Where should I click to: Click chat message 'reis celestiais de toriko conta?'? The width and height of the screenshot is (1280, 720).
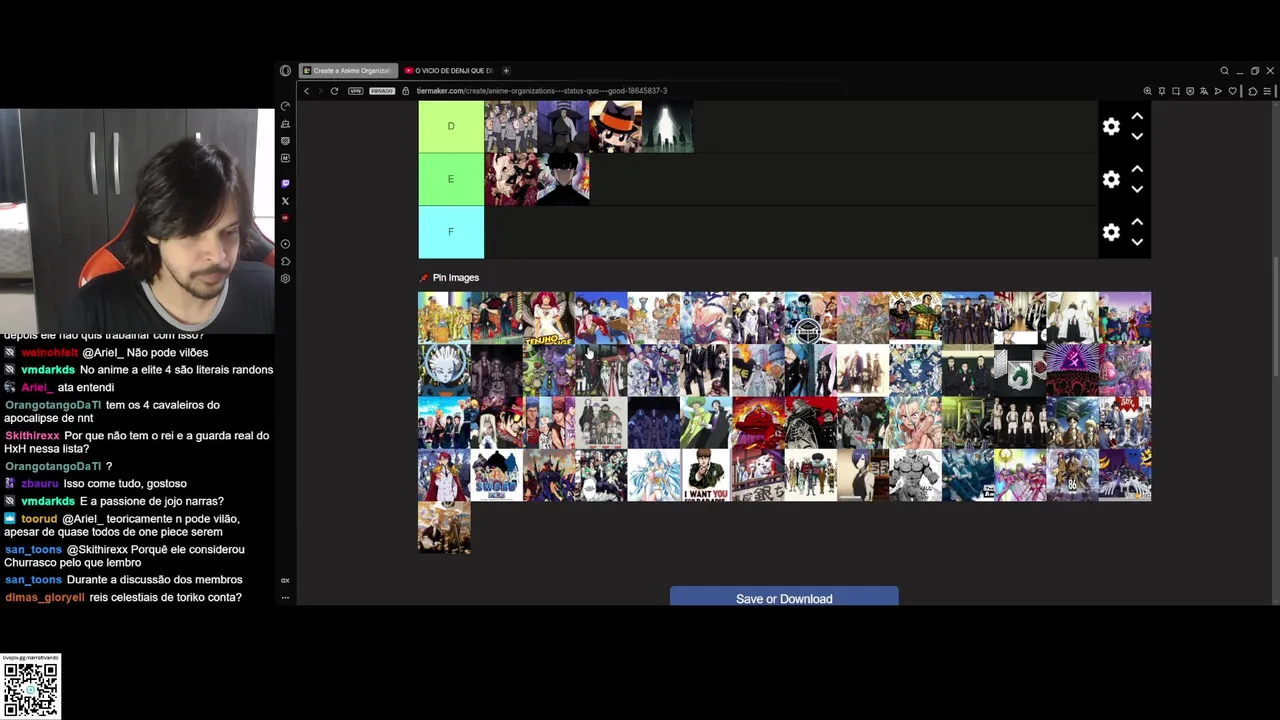pos(166,598)
